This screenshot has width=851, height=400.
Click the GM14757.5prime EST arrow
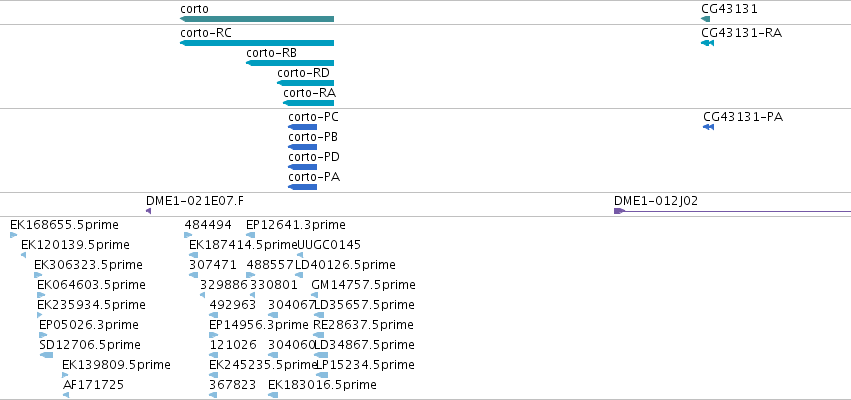click(314, 295)
